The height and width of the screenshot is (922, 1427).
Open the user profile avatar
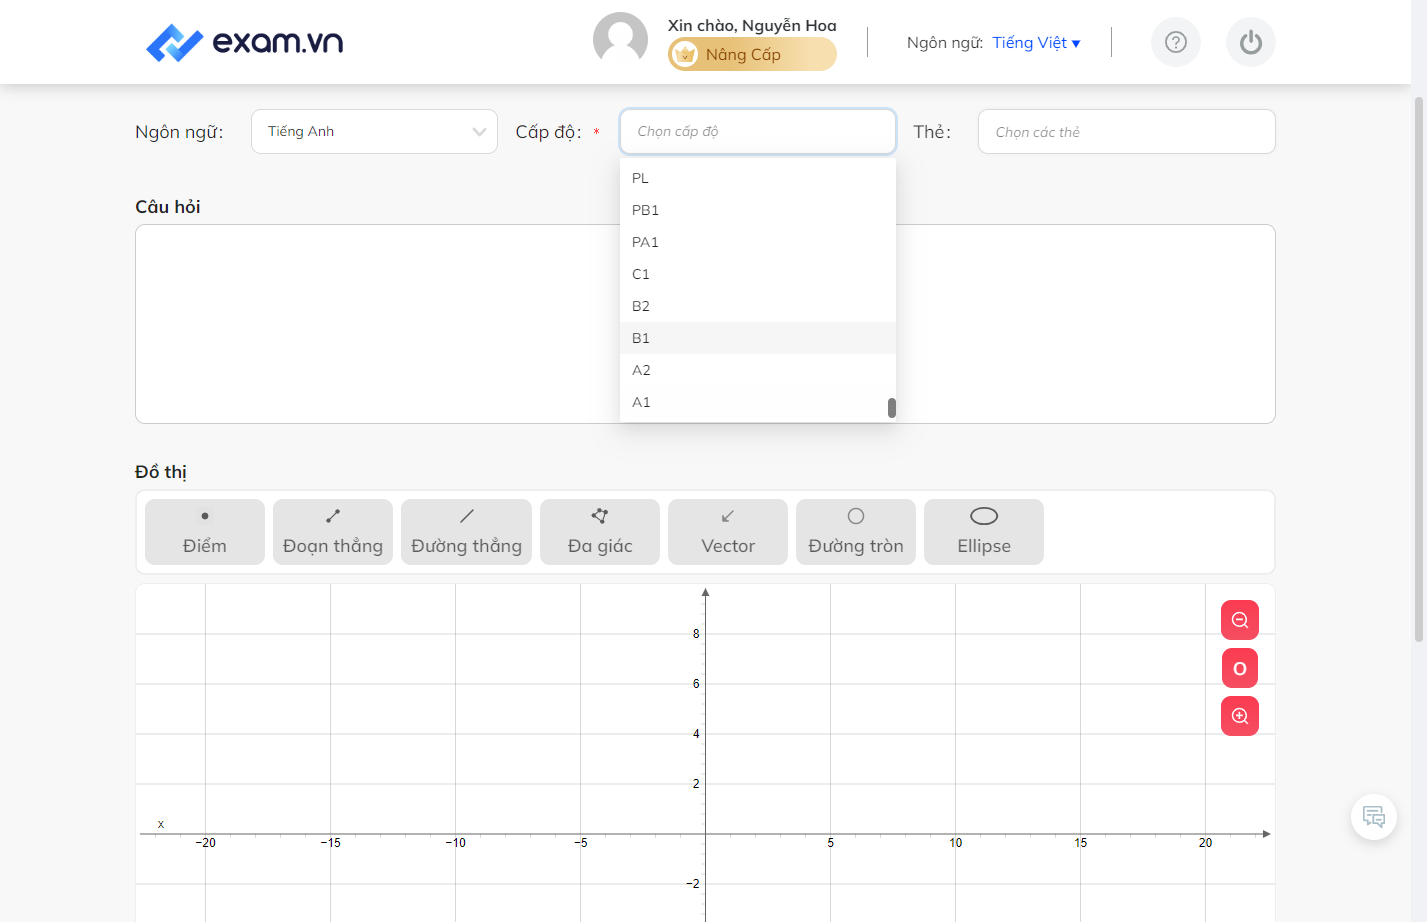pos(620,40)
